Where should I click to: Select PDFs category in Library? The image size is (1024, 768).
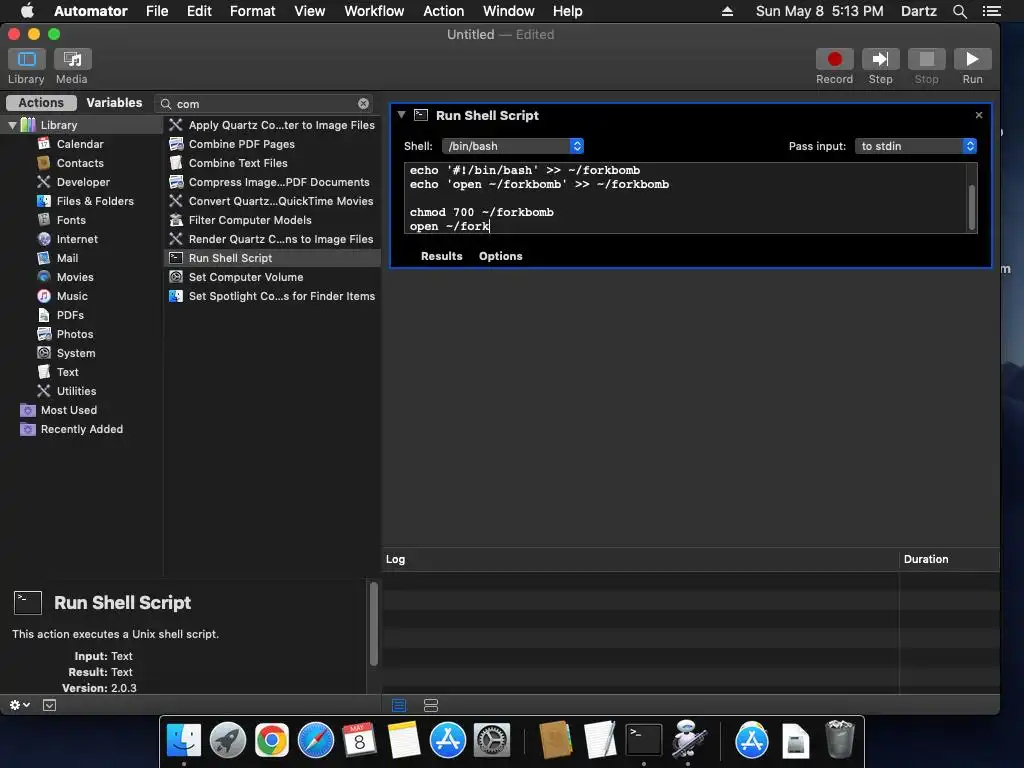tap(70, 315)
